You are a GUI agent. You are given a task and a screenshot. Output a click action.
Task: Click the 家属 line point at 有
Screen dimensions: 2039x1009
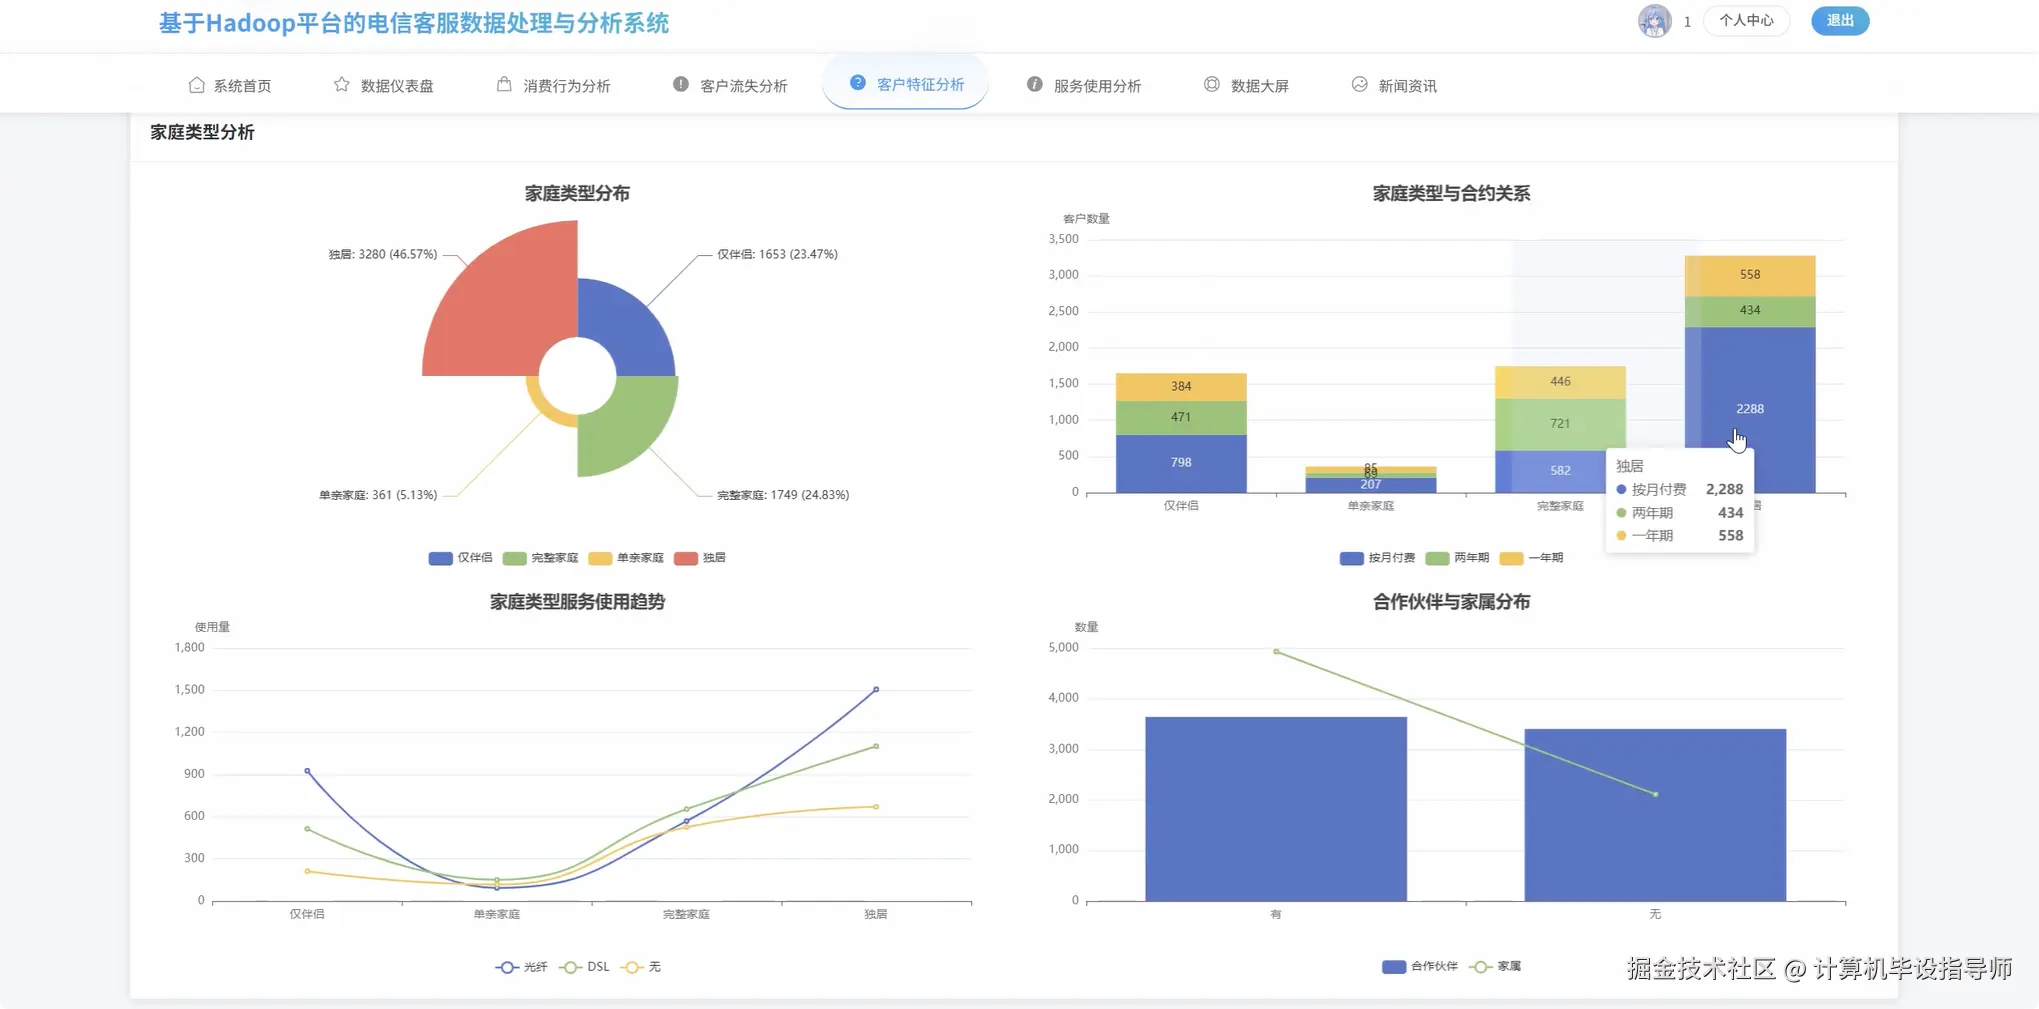(1276, 652)
